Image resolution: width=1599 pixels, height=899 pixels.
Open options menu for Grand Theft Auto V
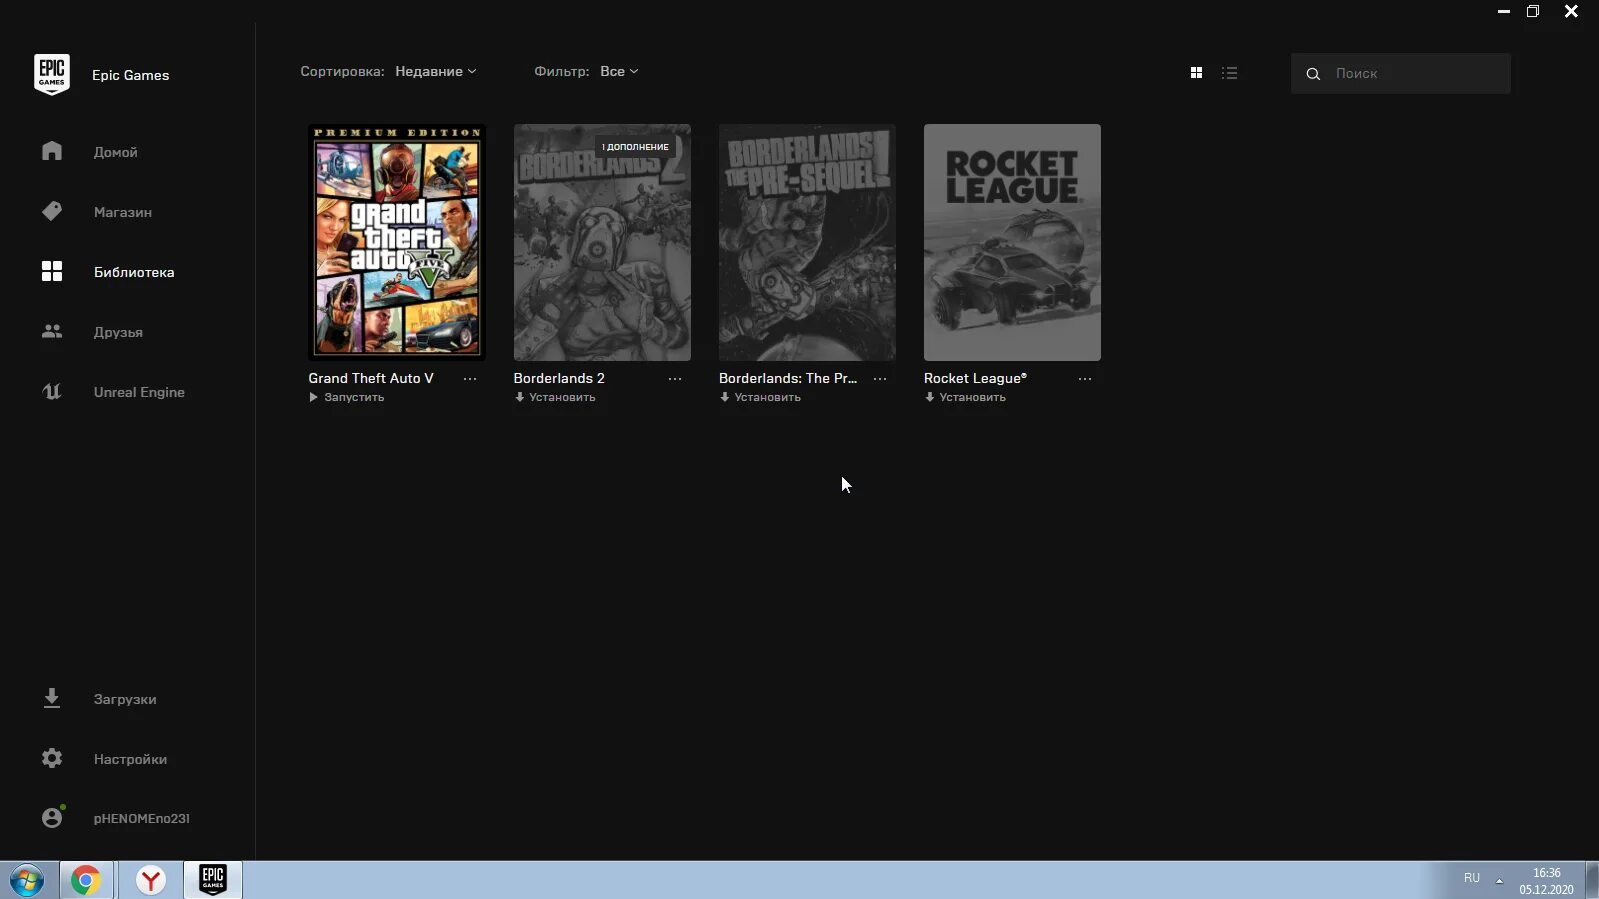coord(470,379)
